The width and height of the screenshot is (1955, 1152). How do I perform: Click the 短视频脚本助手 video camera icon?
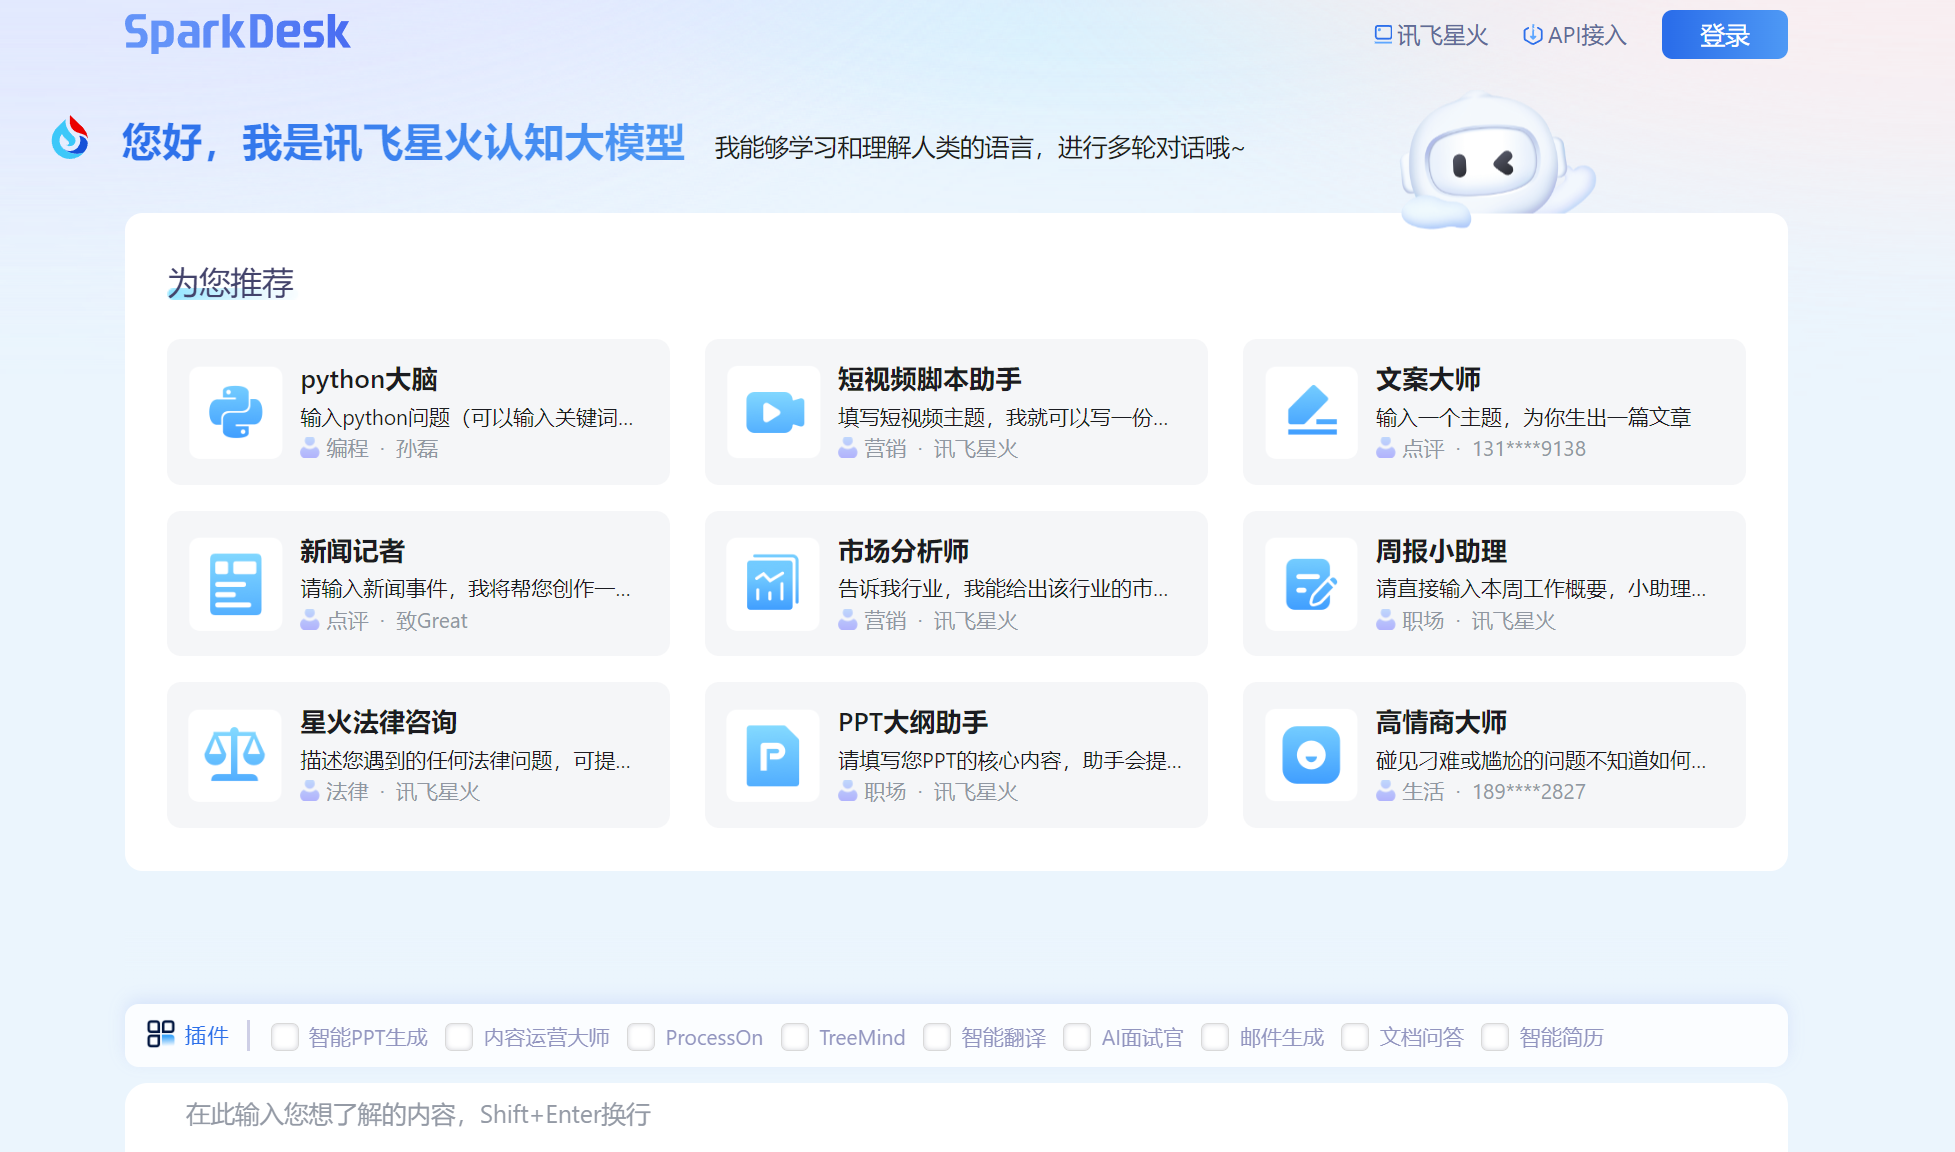(x=773, y=412)
